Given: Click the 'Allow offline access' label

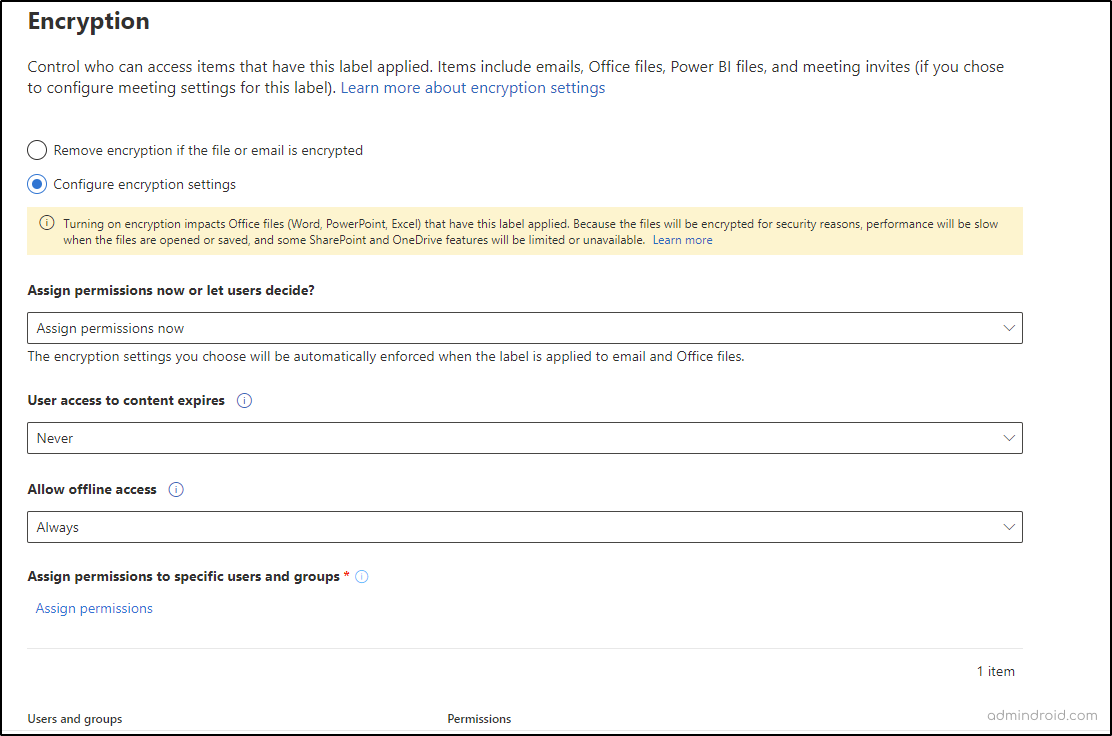Looking at the screenshot, I should click(92, 489).
